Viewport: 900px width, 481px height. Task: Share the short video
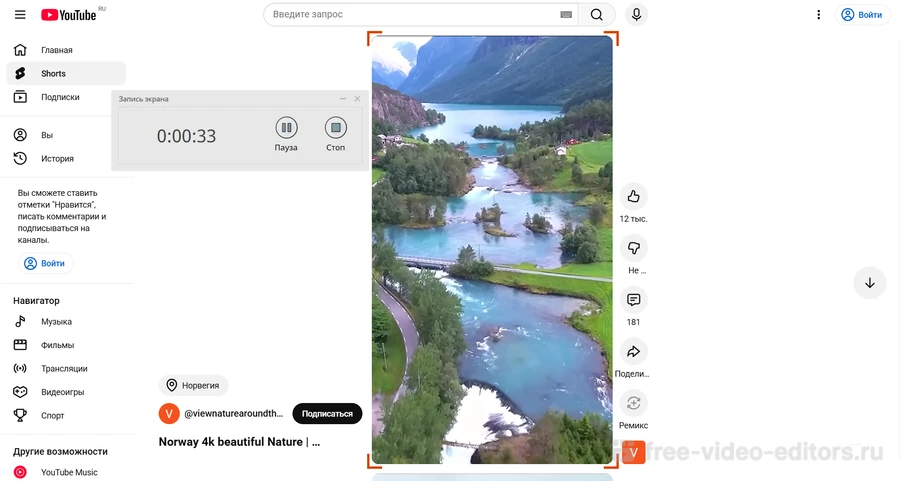pos(633,352)
